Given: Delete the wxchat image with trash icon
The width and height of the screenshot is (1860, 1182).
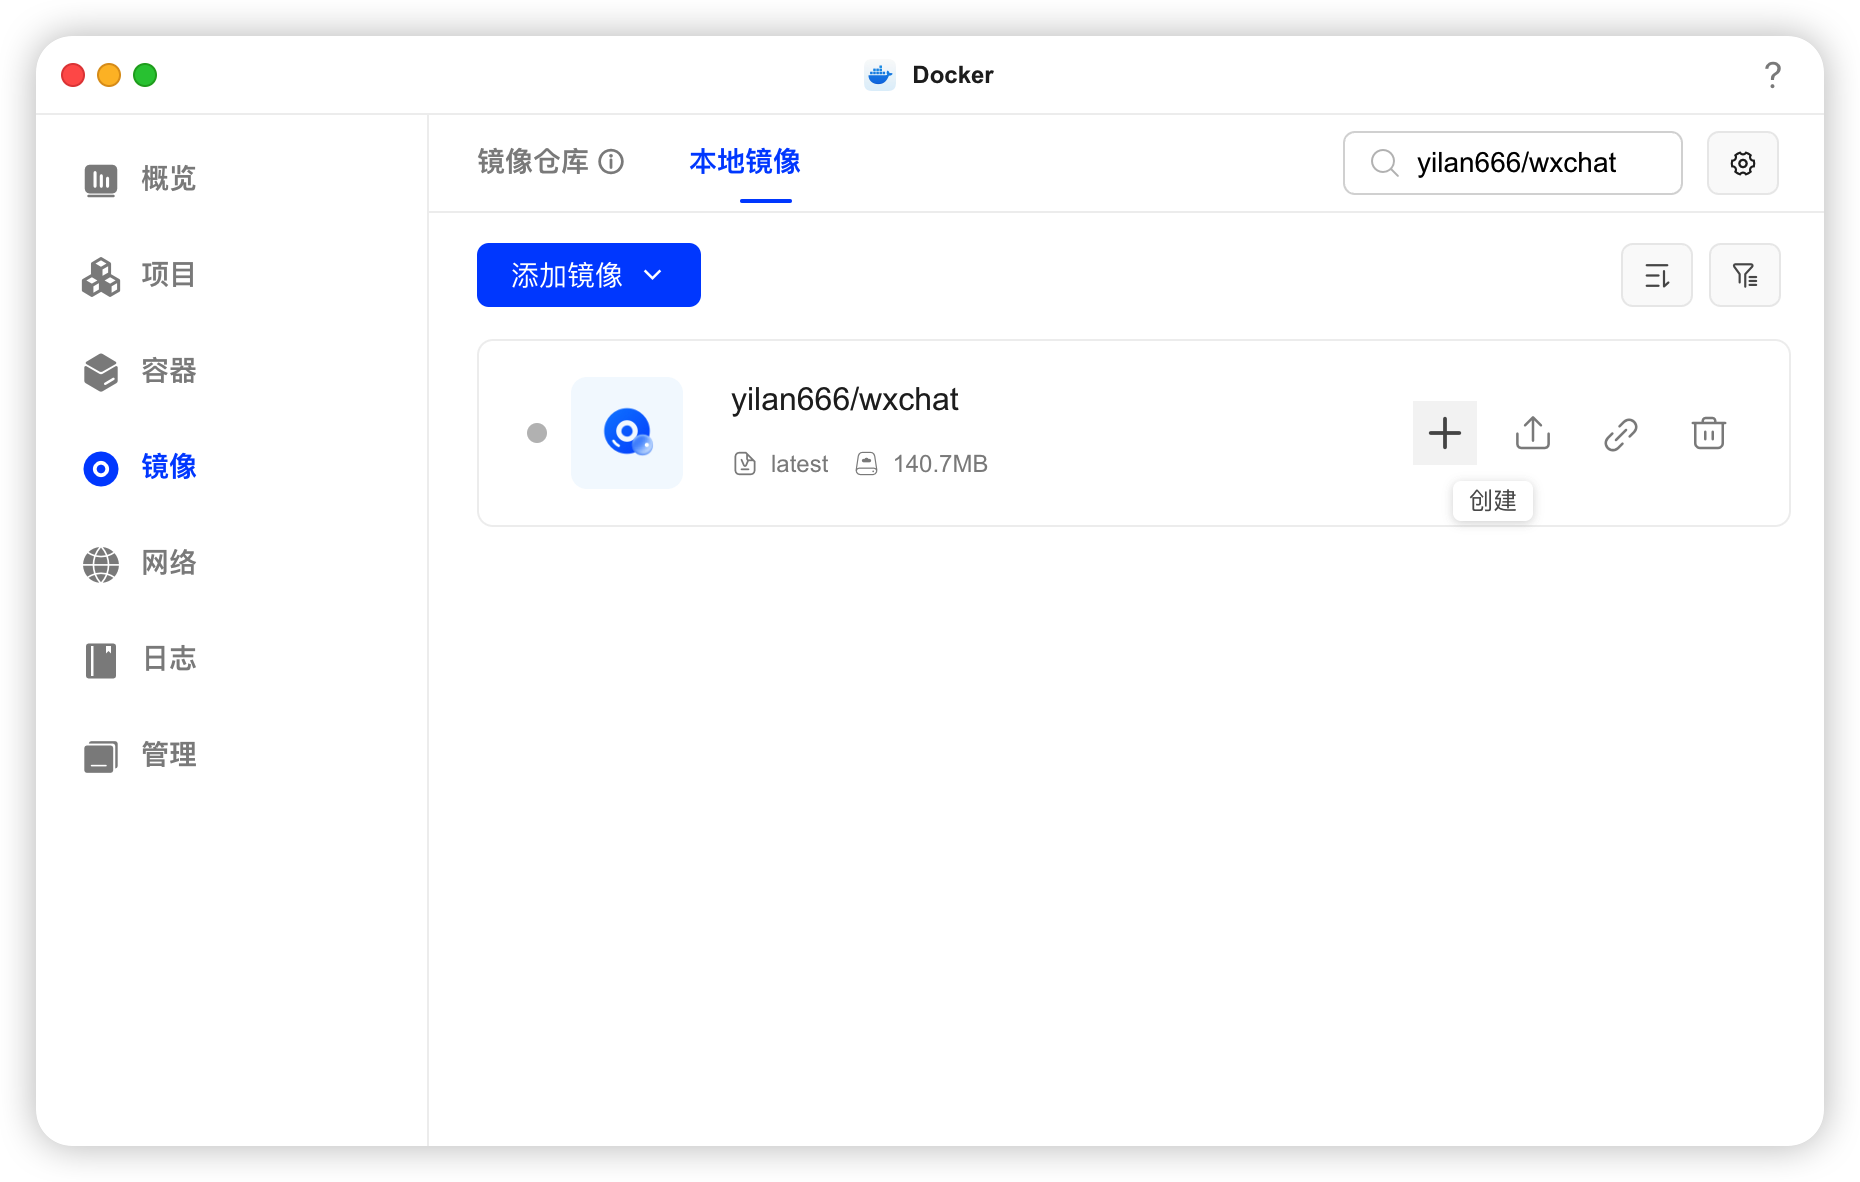Looking at the screenshot, I should [x=1709, y=433].
